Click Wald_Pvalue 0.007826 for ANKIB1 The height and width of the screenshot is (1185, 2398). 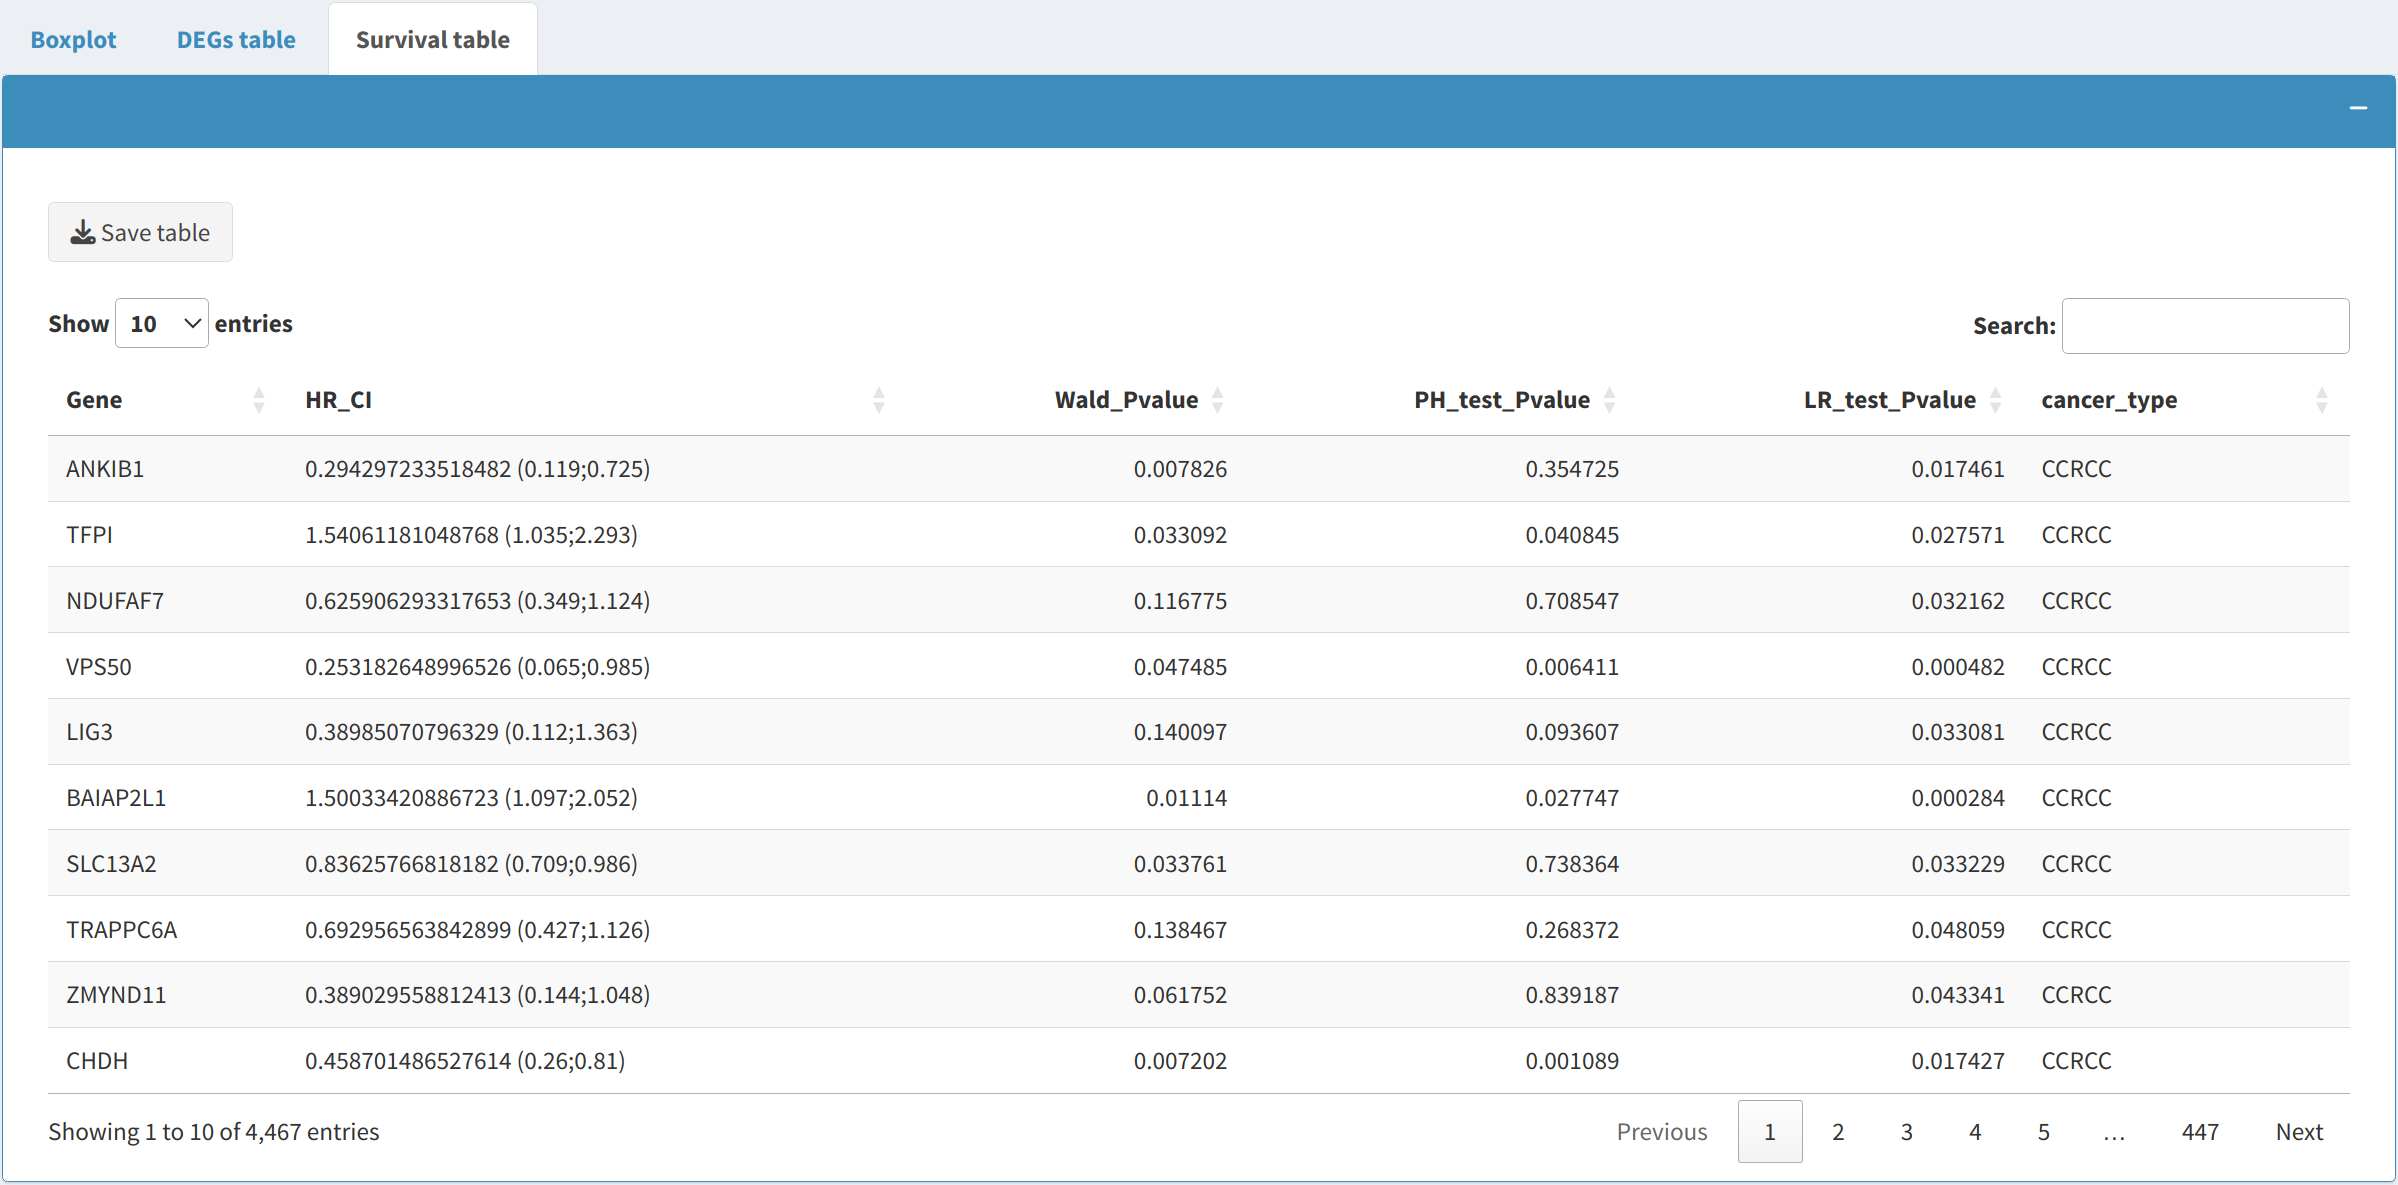coord(1180,469)
